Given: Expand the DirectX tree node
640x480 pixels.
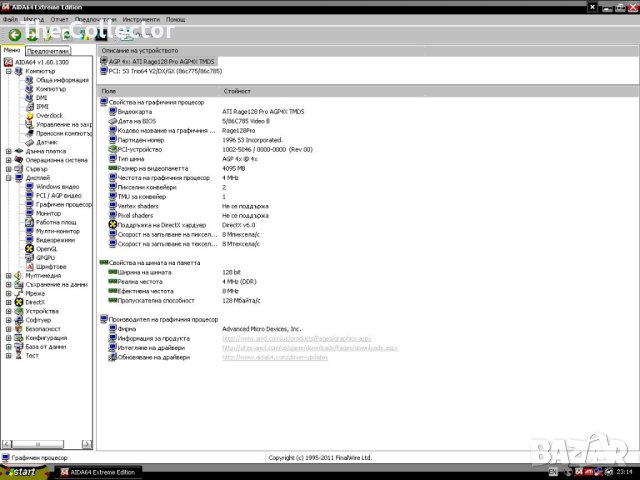Looking at the screenshot, I should (9, 302).
